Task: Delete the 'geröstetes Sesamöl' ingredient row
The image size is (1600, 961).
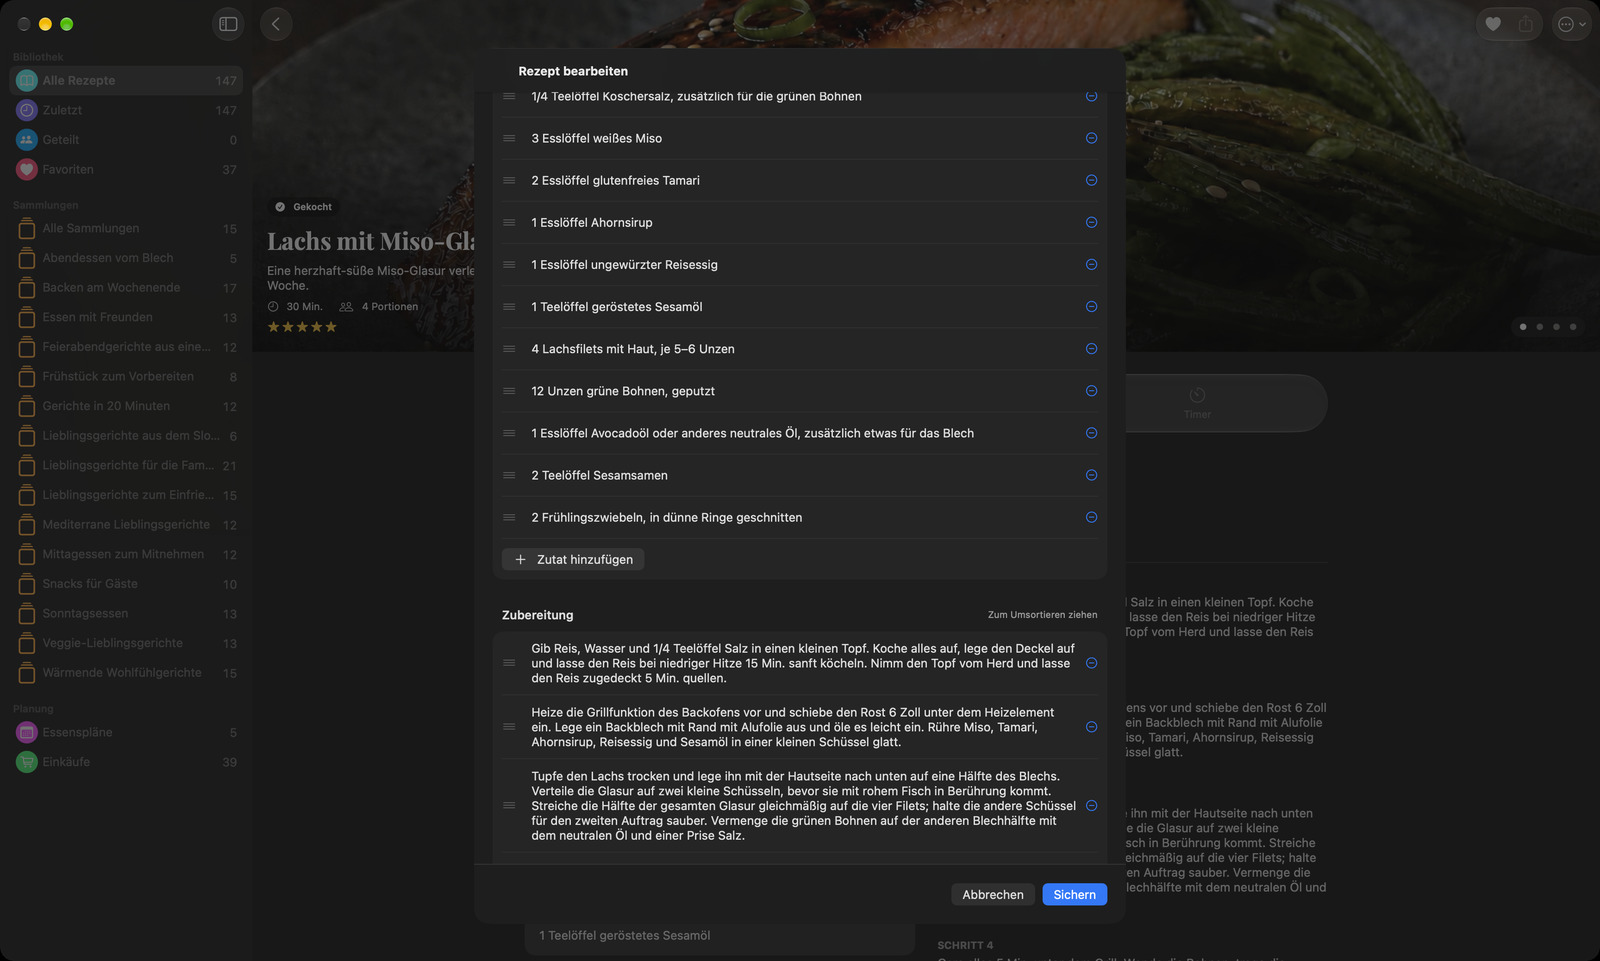Action: (1091, 306)
